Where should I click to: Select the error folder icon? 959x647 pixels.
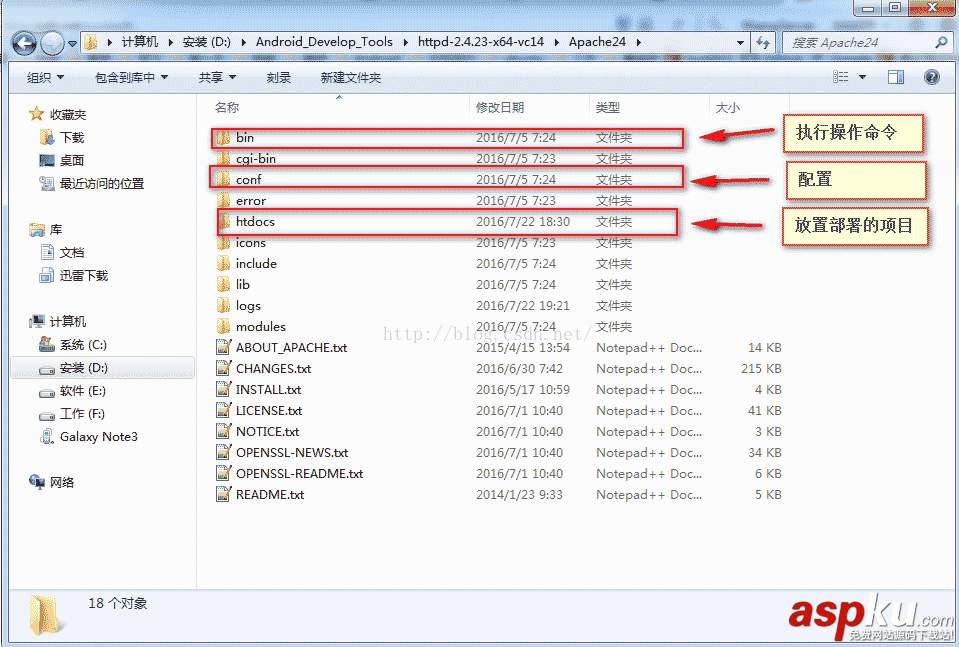pyautogui.click(x=223, y=201)
